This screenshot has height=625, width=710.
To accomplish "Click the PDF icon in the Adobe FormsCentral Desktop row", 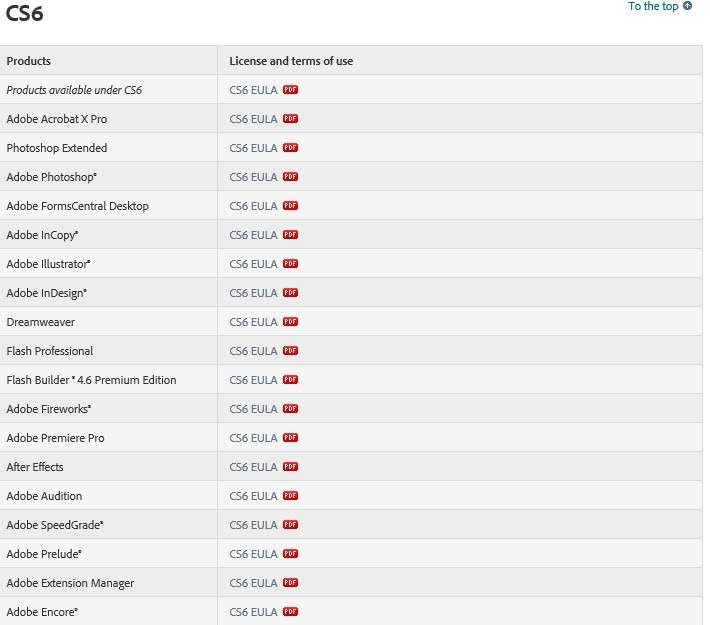I will (290, 206).
